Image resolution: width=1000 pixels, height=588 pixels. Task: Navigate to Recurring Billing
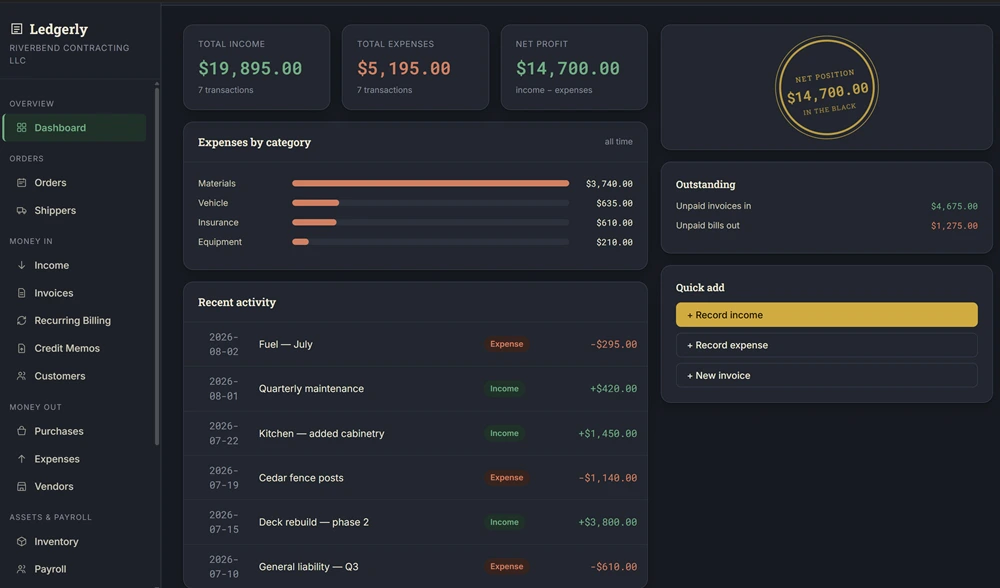click(75, 320)
